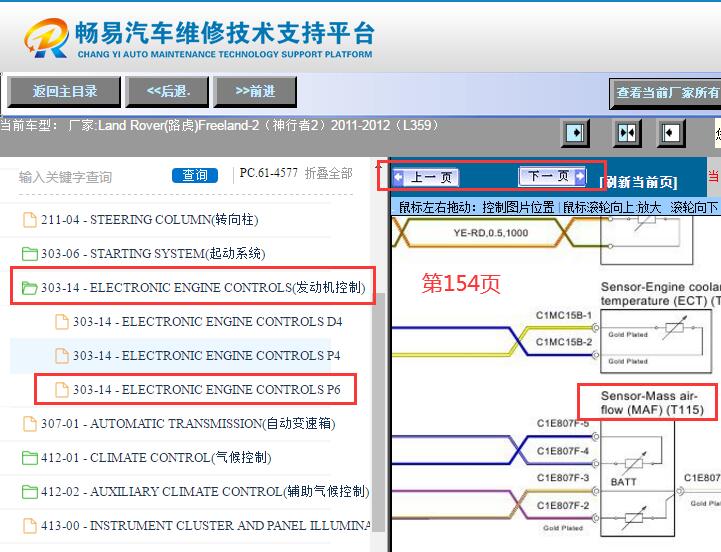
Task: Click Sensor-Engine coolant temperature (ECT) label
Action: pos(660,293)
